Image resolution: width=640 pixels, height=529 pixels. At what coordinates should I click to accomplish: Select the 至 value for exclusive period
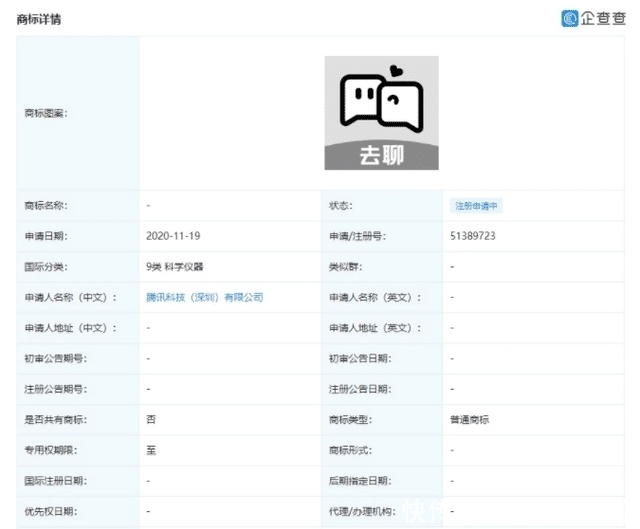coord(151,450)
